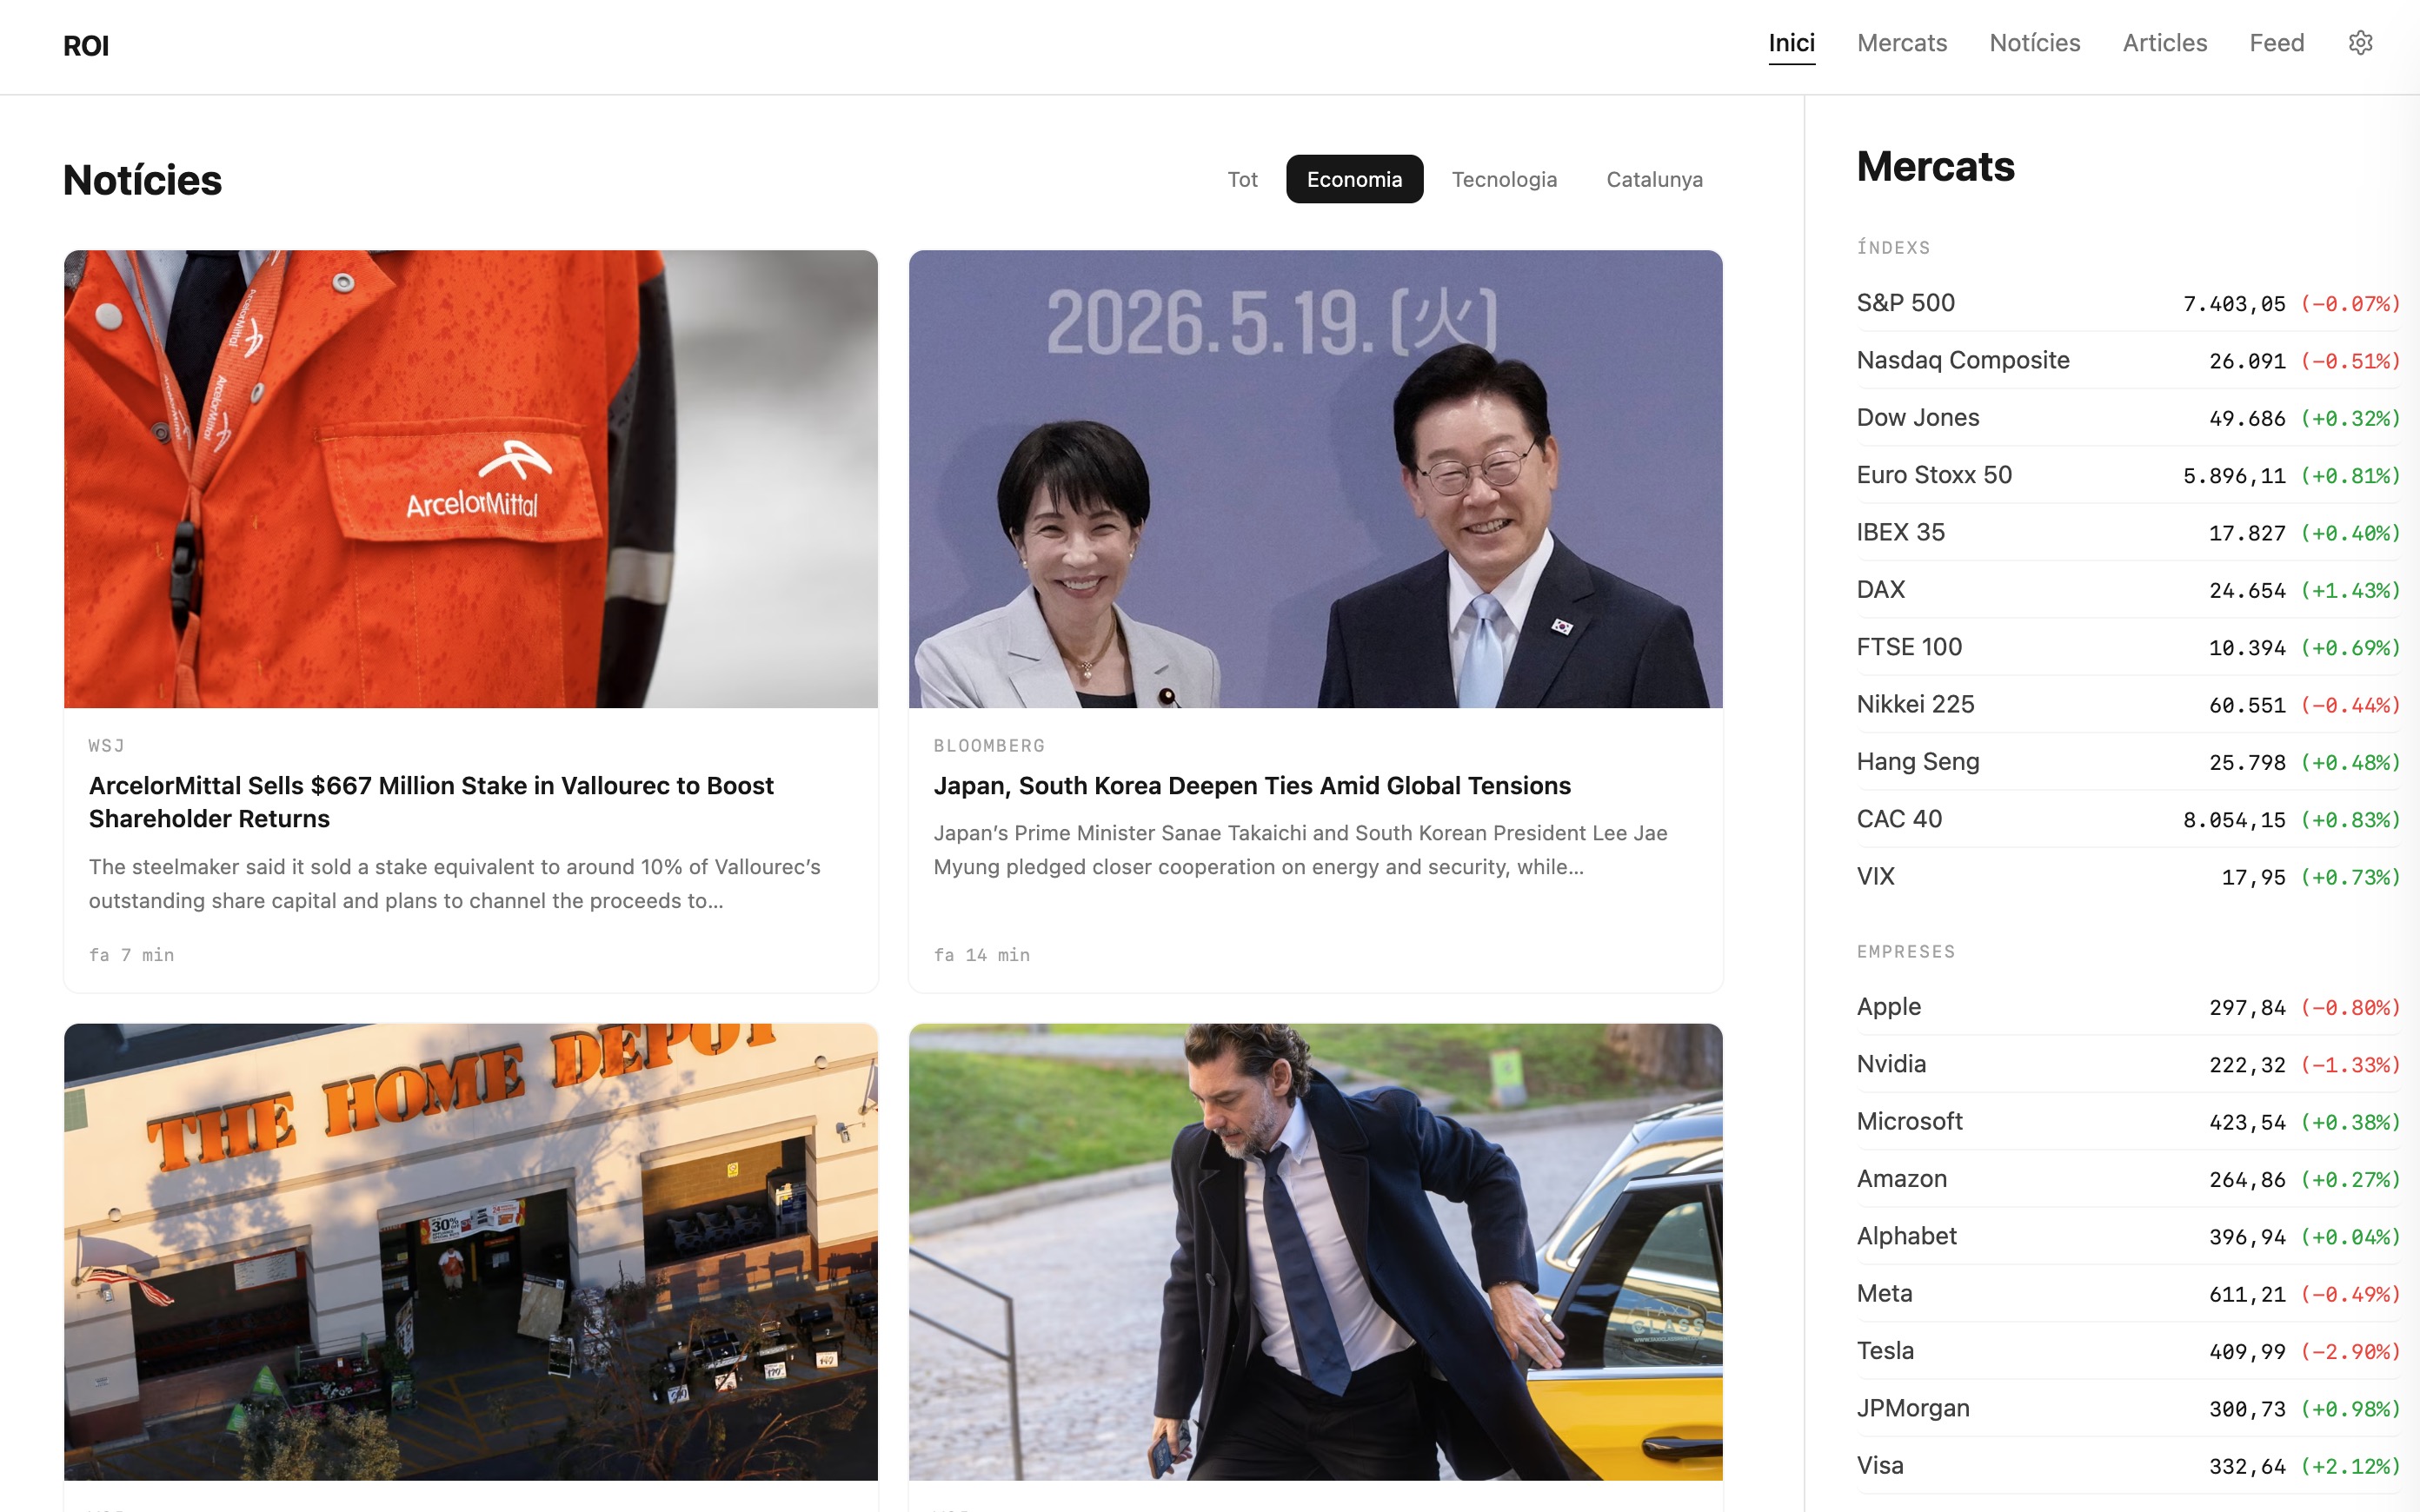The height and width of the screenshot is (1512, 2420).
Task: Click the Dow Jones index row
Action: click(2128, 418)
